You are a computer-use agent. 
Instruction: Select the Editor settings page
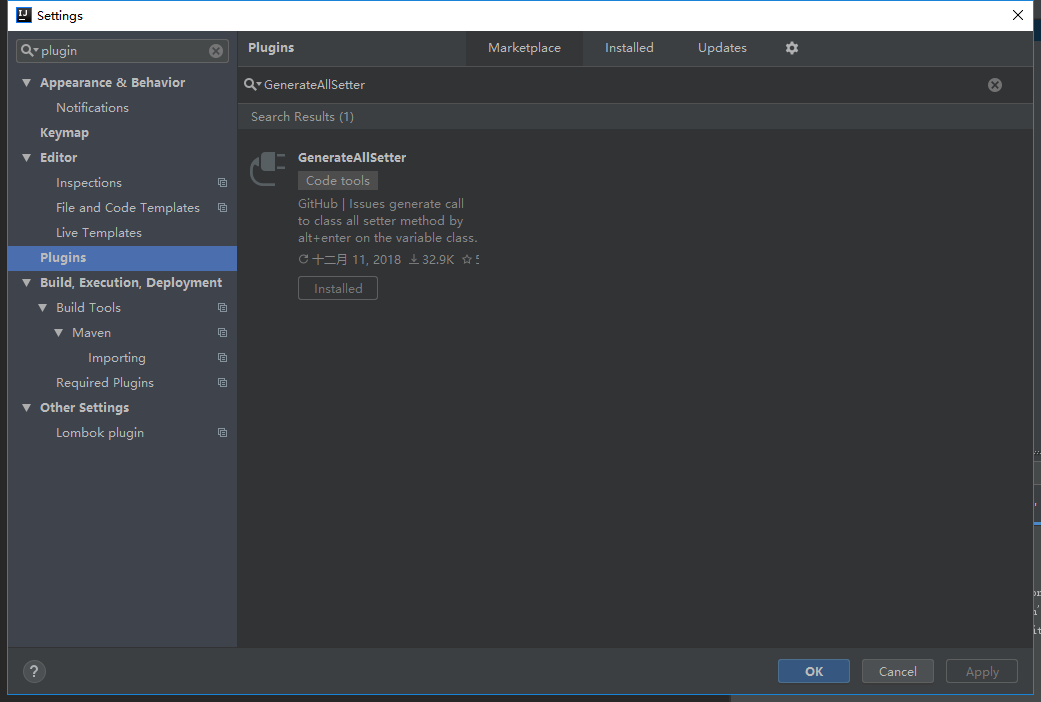pyautogui.click(x=58, y=158)
